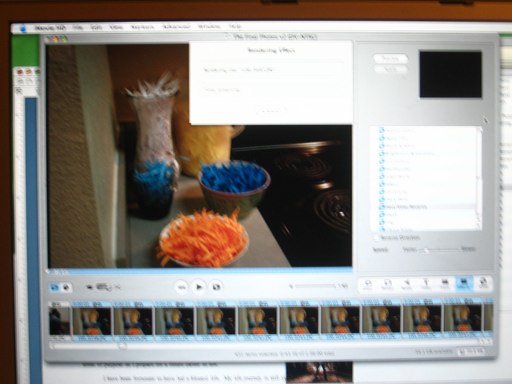Screen dimensions: 512x384
Task: Open the Audio pane button
Action: coord(407,285)
